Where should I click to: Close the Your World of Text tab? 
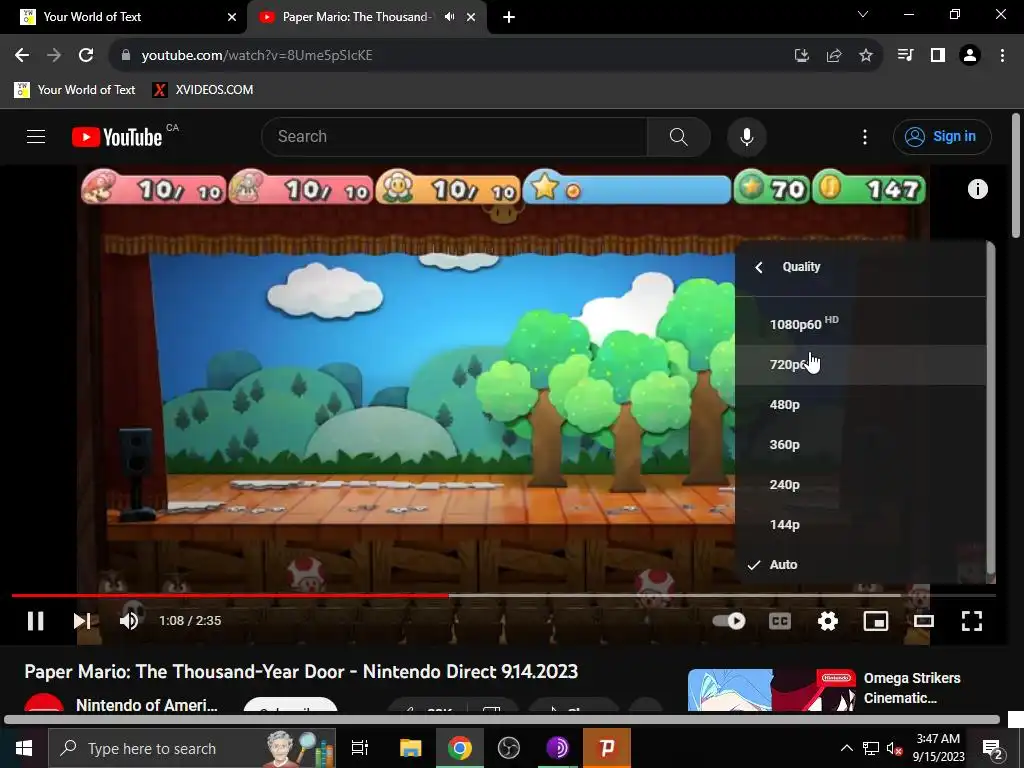(232, 17)
